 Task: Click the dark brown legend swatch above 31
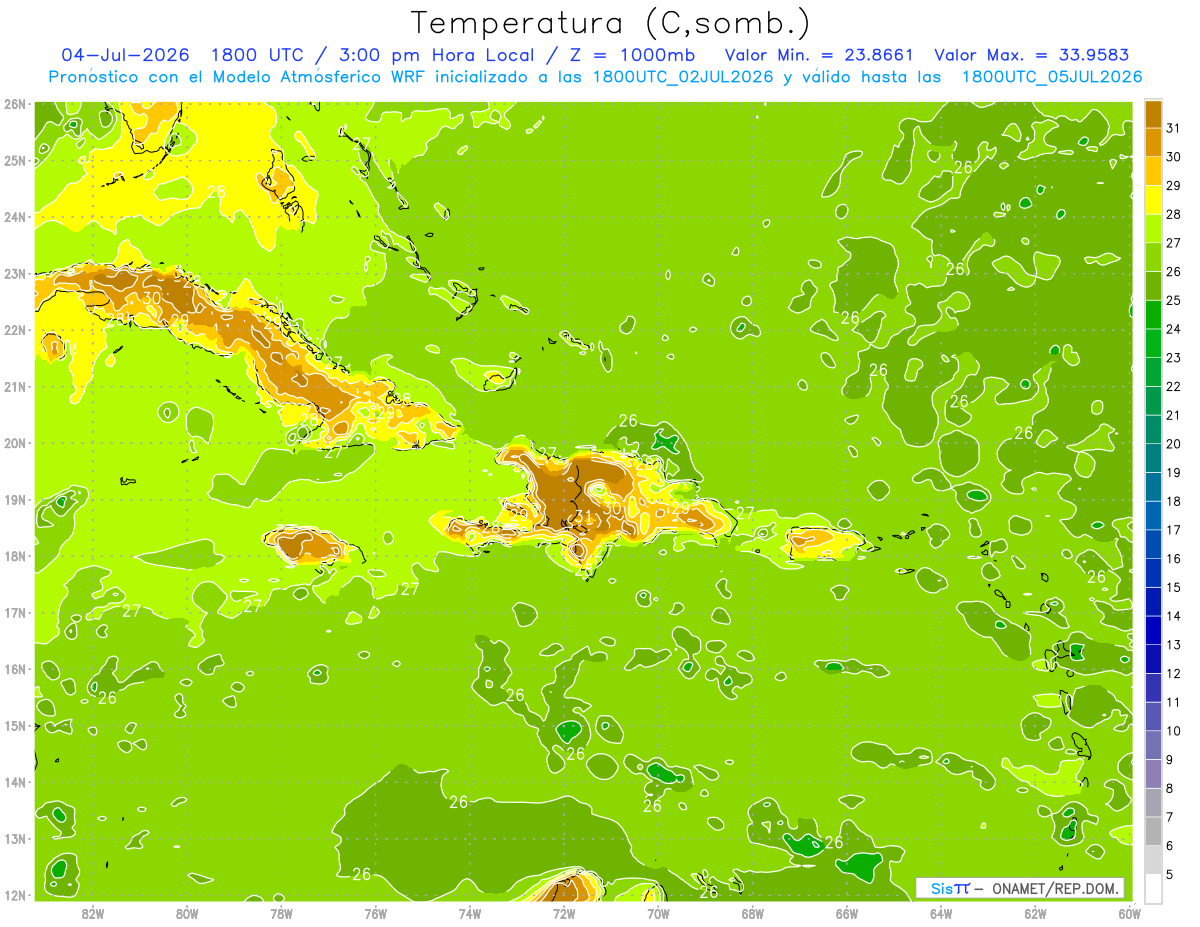[1153, 113]
